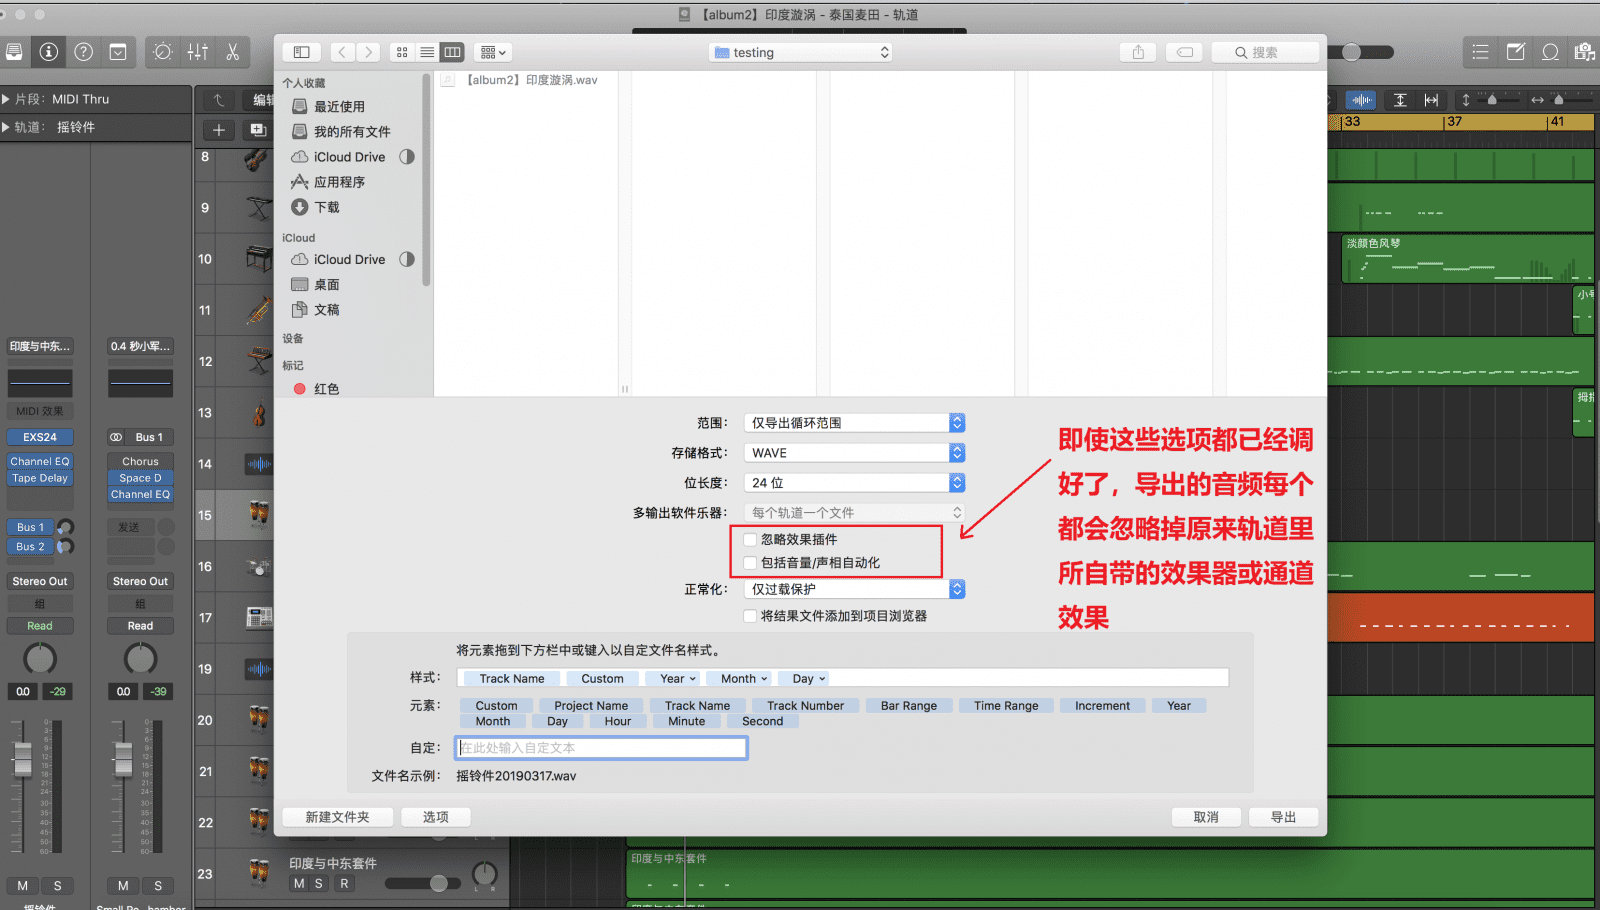Open 范围 dropdown
This screenshot has height=910, width=1600.
855,423
